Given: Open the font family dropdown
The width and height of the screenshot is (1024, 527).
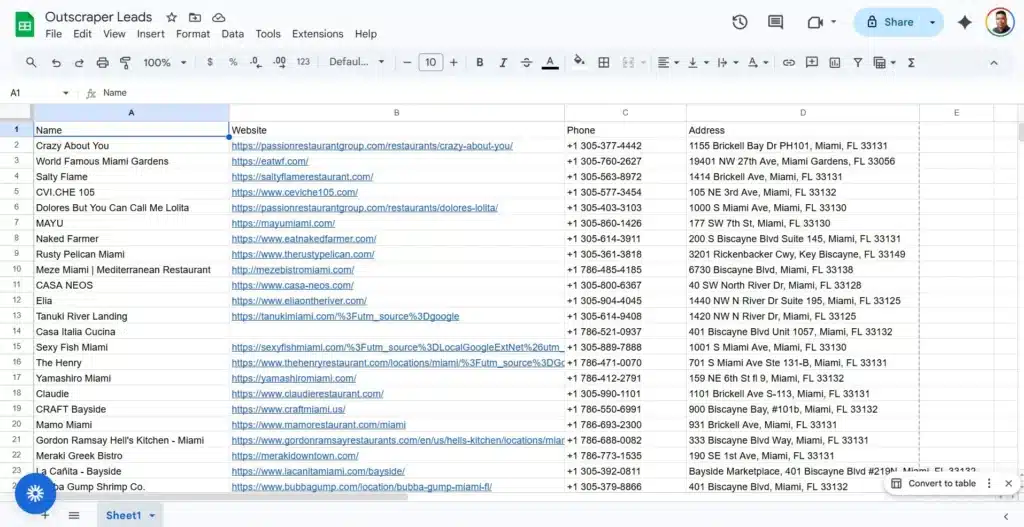Looking at the screenshot, I should pos(357,63).
